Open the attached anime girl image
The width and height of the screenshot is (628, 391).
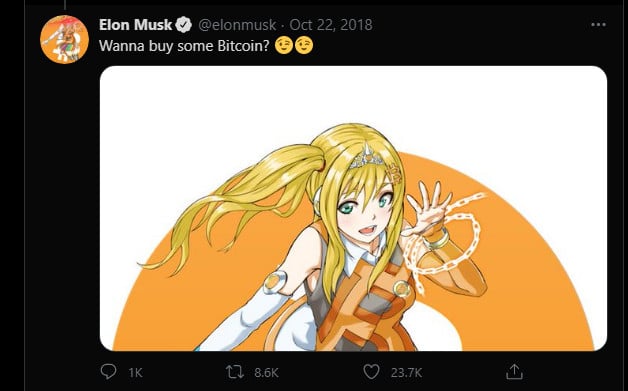pos(353,208)
